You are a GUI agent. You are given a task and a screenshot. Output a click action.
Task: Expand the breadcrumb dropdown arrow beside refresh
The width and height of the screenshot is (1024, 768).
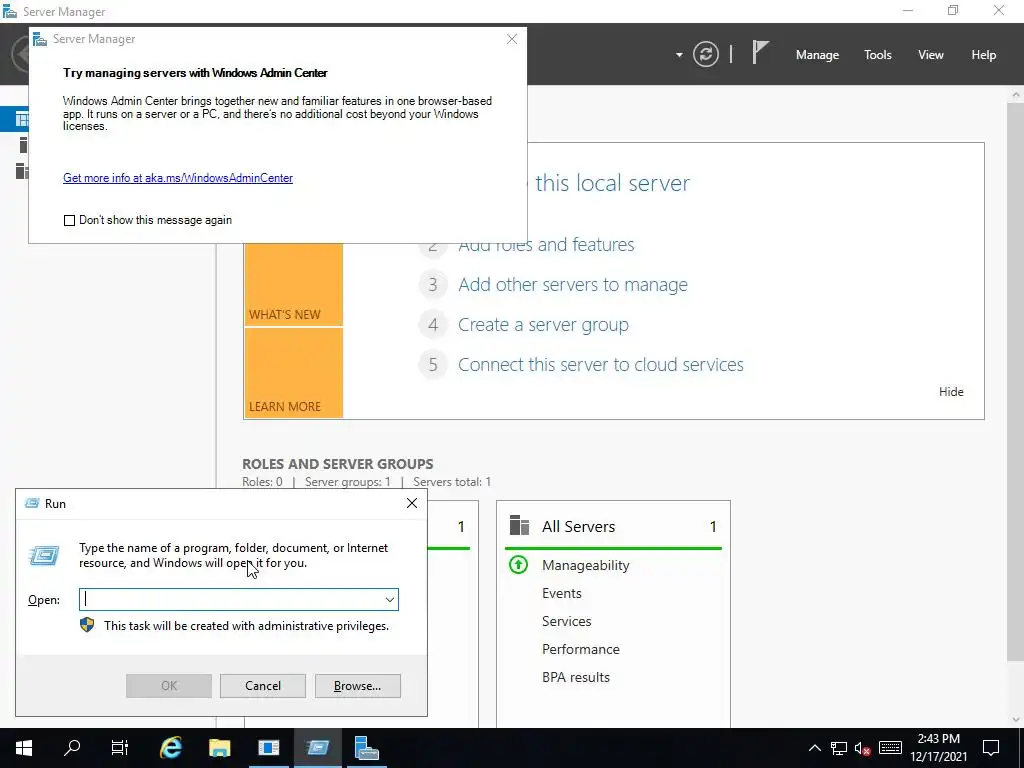pyautogui.click(x=679, y=55)
